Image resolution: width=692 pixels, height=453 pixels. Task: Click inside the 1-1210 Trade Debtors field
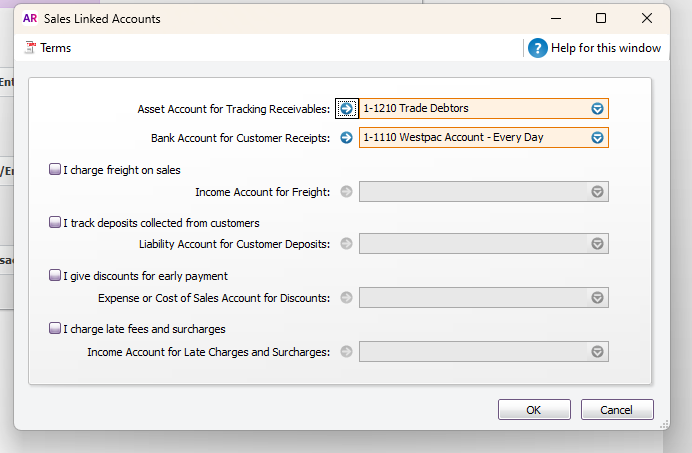[x=470, y=109]
